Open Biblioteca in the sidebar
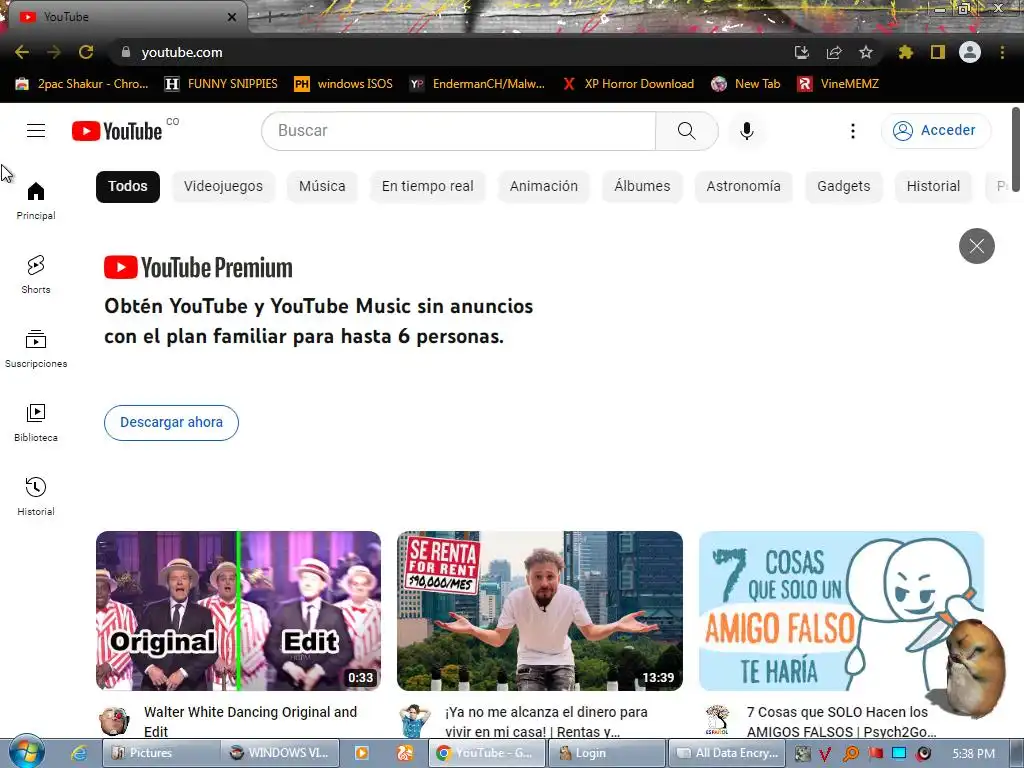Screen dimensions: 1024x768 36,423
